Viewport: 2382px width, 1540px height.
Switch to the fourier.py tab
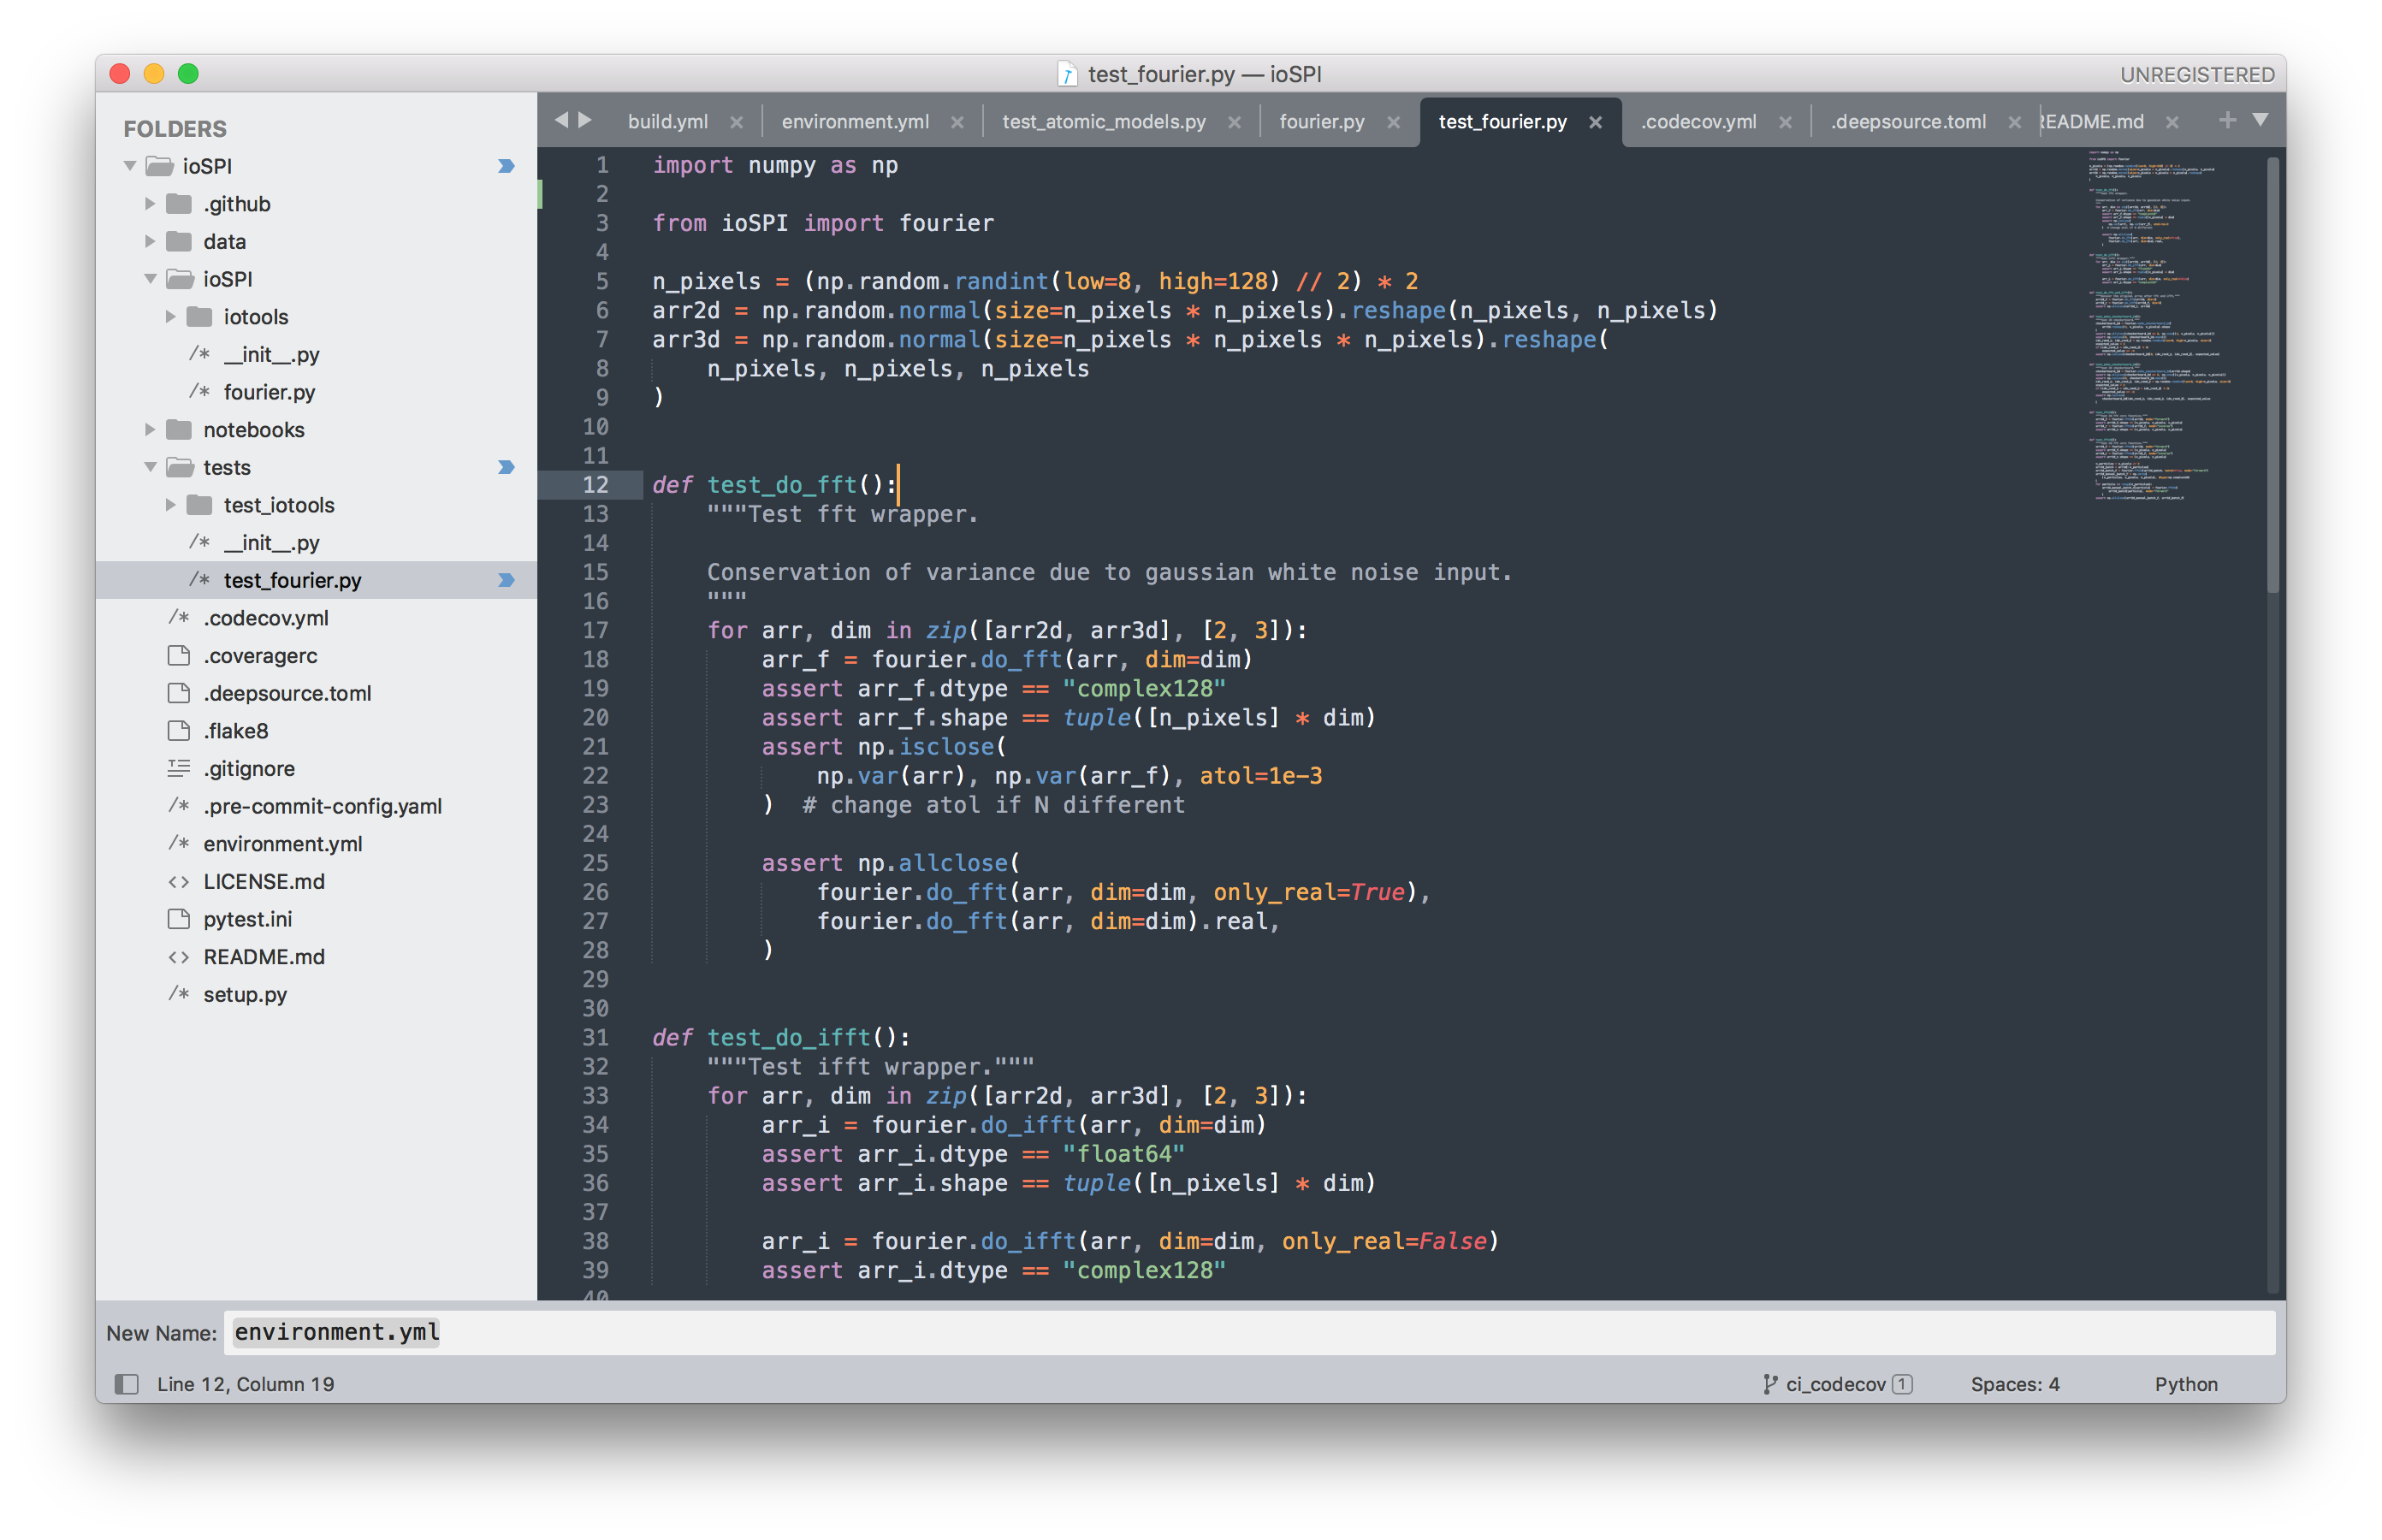pyautogui.click(x=1321, y=122)
